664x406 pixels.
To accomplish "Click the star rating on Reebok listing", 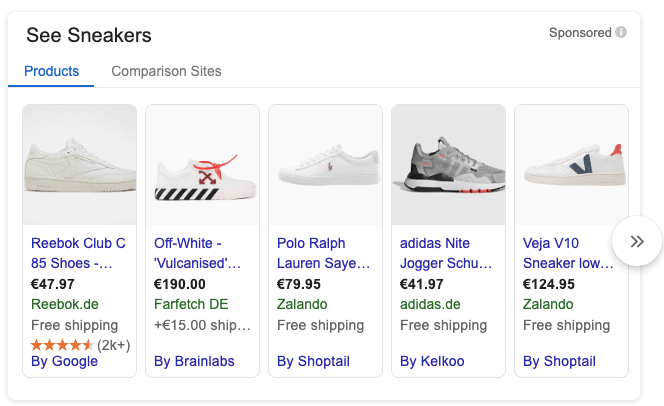I will (x=62, y=344).
